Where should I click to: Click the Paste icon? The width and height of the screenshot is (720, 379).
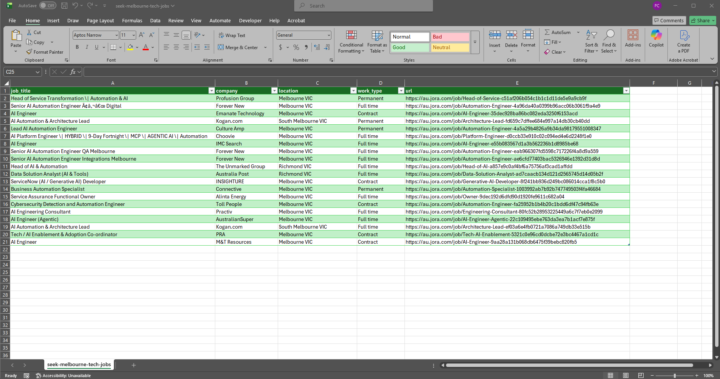click(x=16, y=36)
